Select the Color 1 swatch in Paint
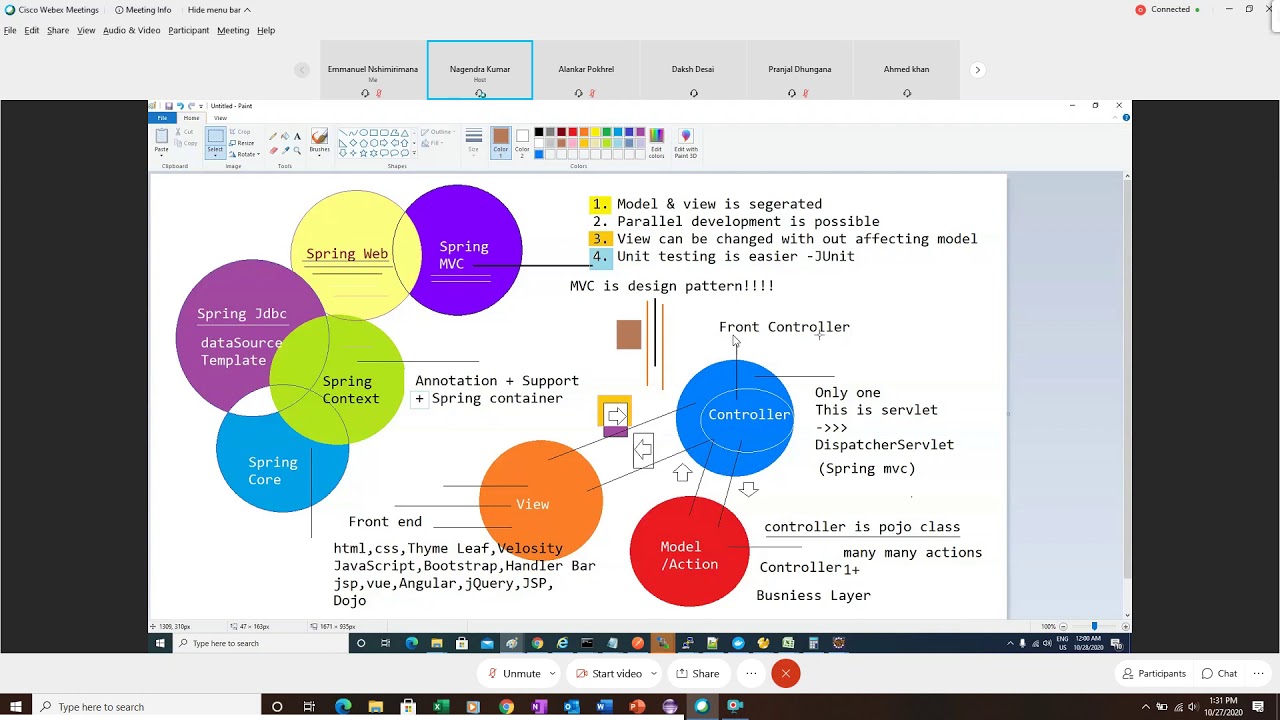The height and width of the screenshot is (720, 1280). point(501,143)
